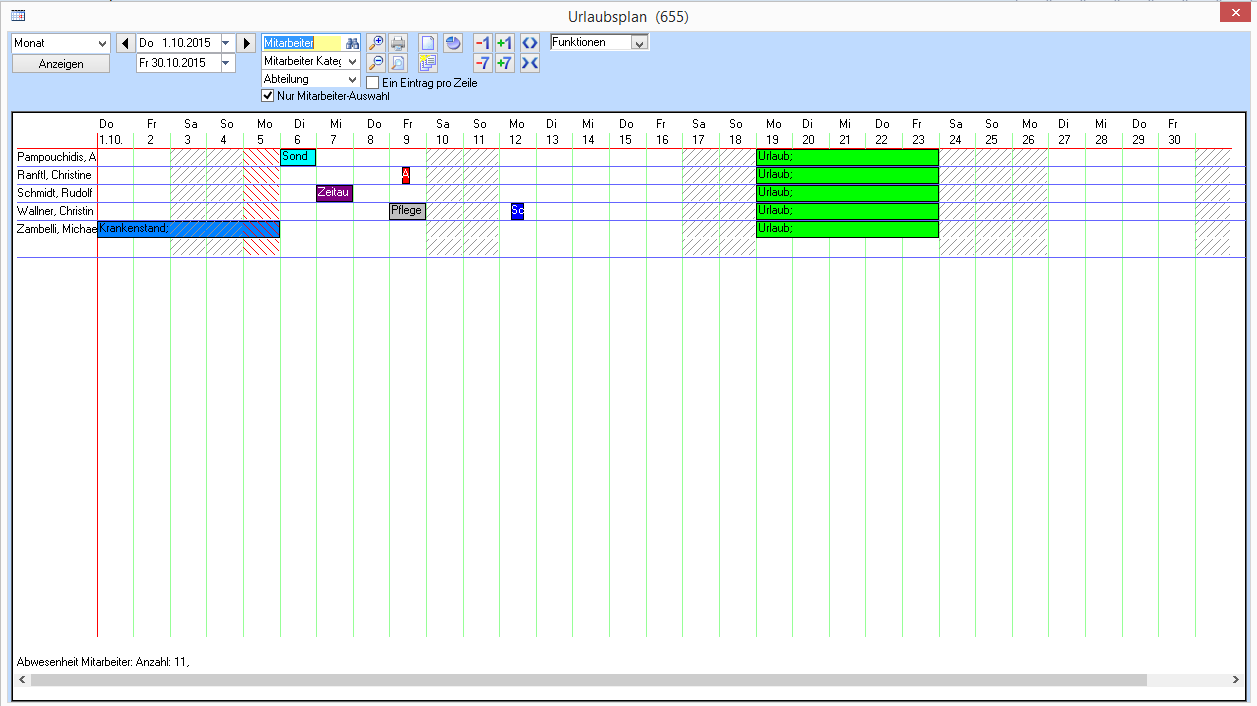Open the Funktionen dropdown menu
1257x706 pixels.
point(639,43)
